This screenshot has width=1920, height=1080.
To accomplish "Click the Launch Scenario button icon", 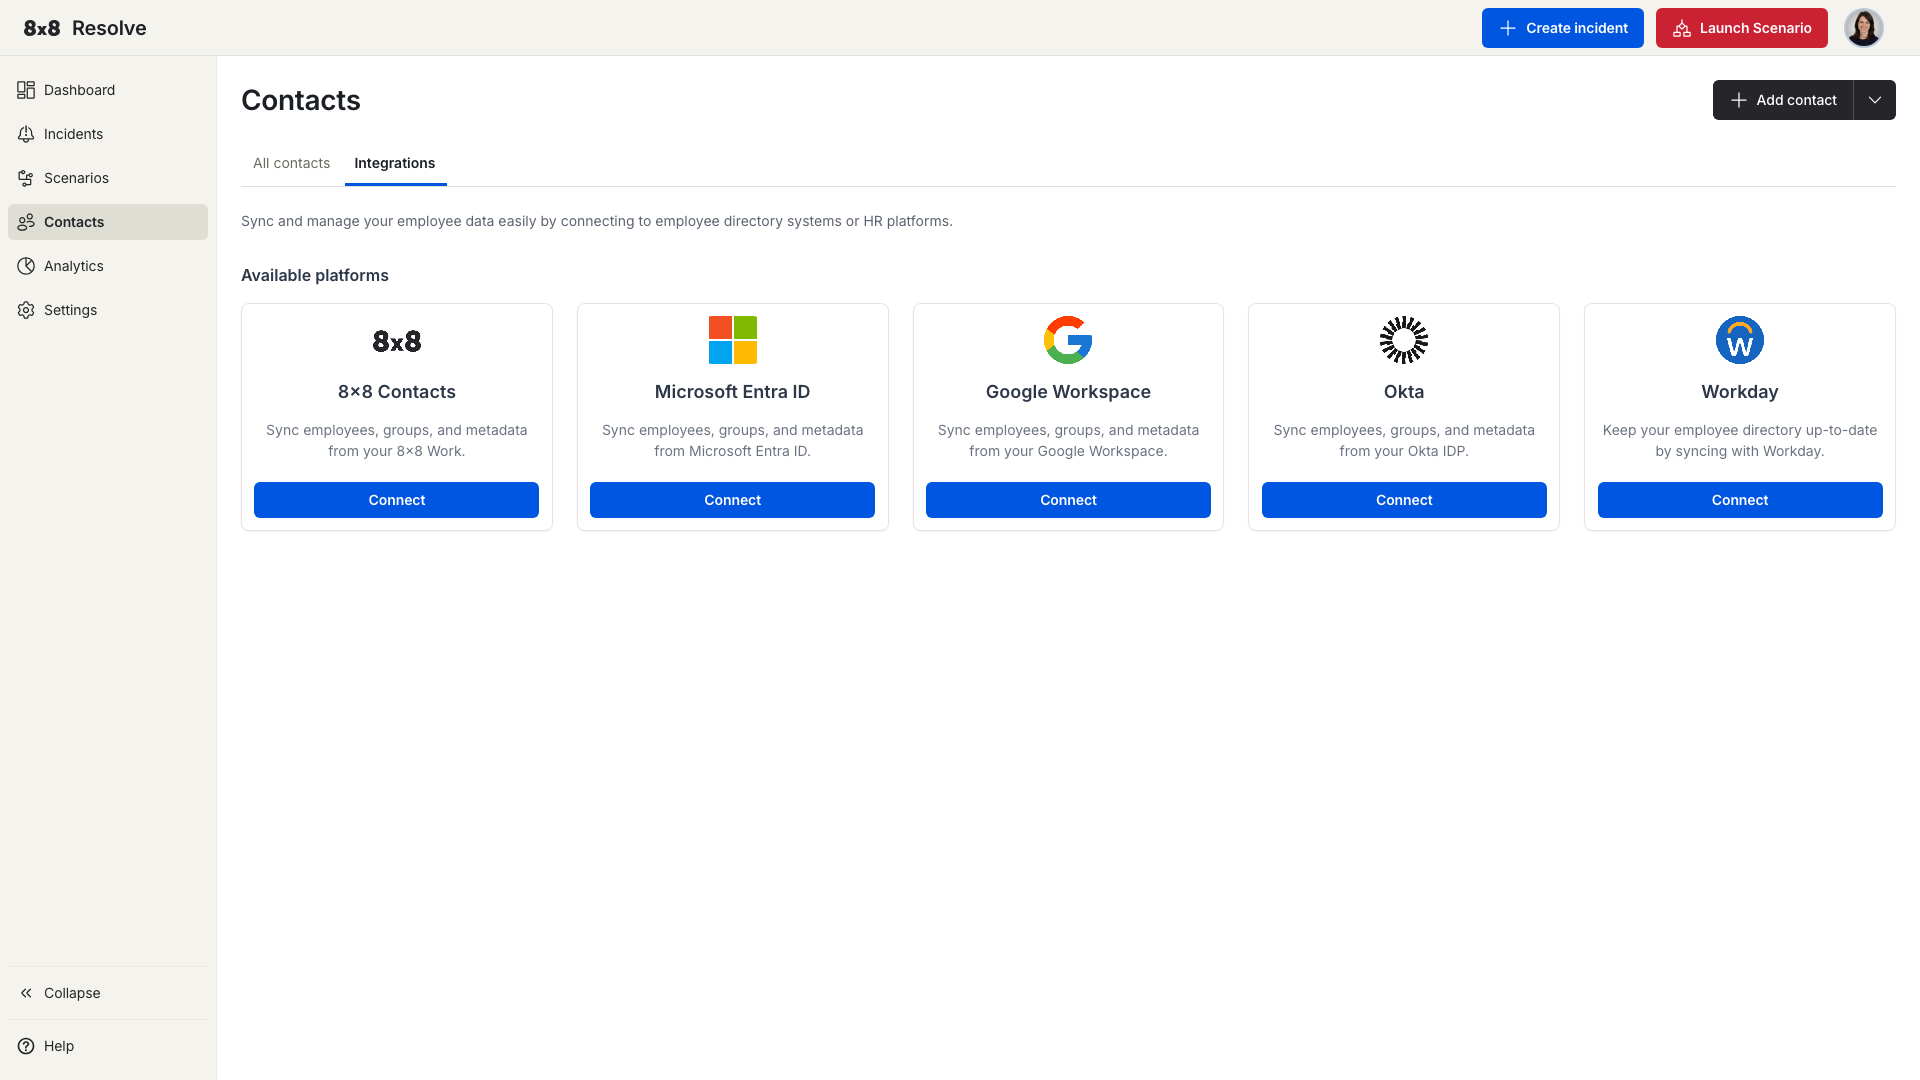I will point(1682,28).
